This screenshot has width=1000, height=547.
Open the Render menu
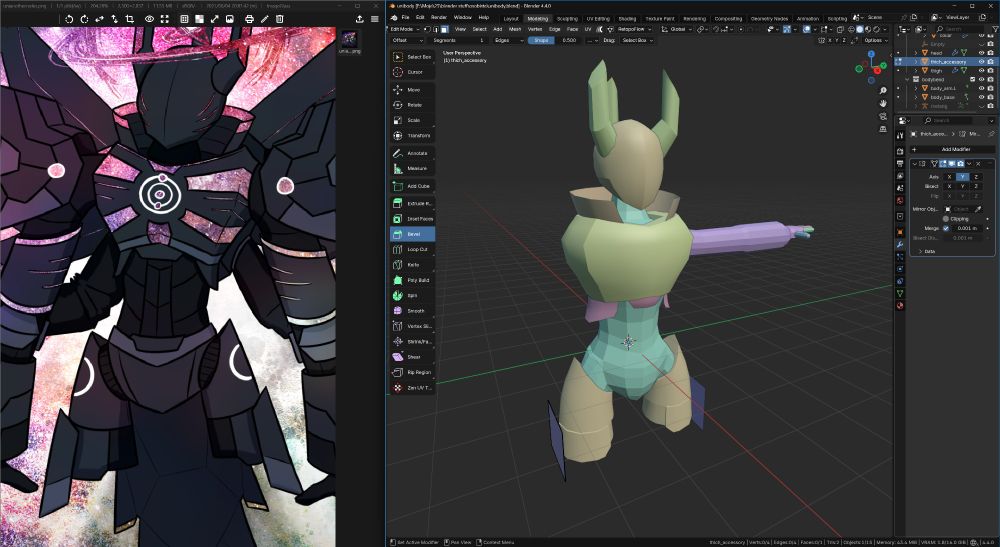439,17
